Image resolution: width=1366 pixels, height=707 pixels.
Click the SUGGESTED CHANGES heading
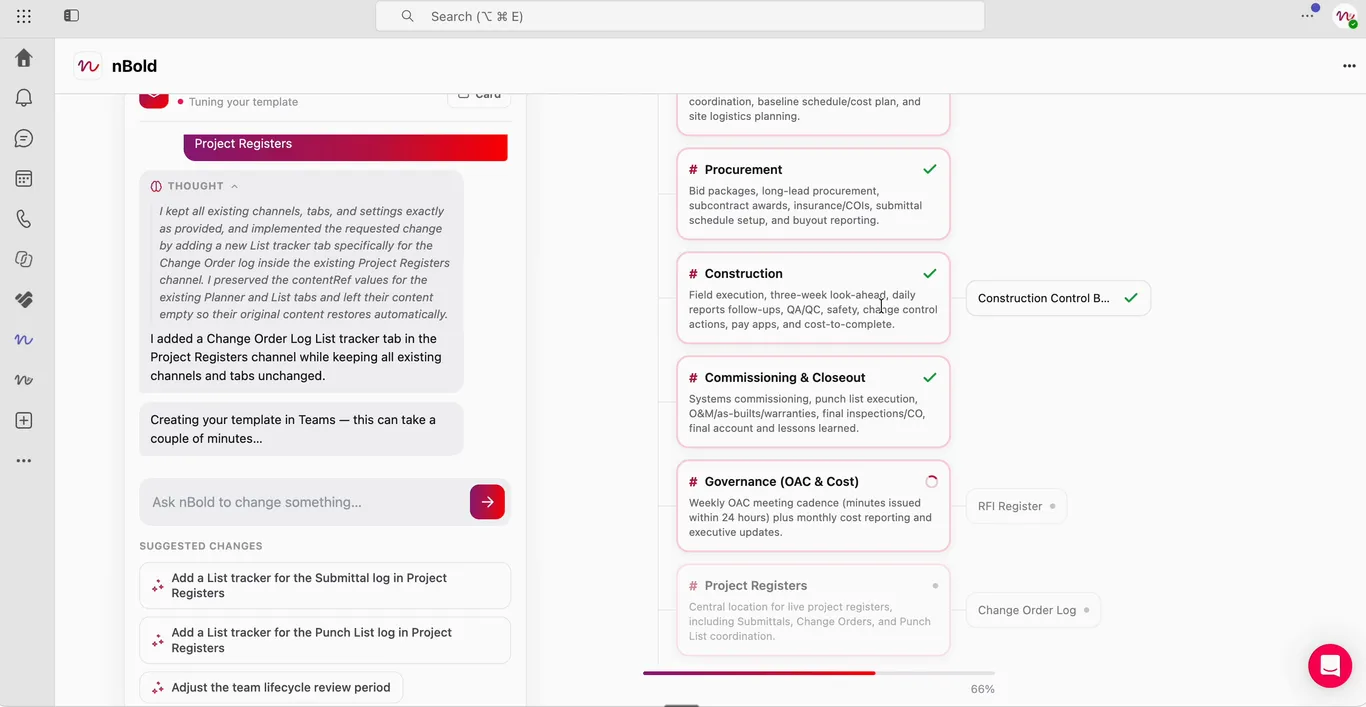[x=201, y=546]
